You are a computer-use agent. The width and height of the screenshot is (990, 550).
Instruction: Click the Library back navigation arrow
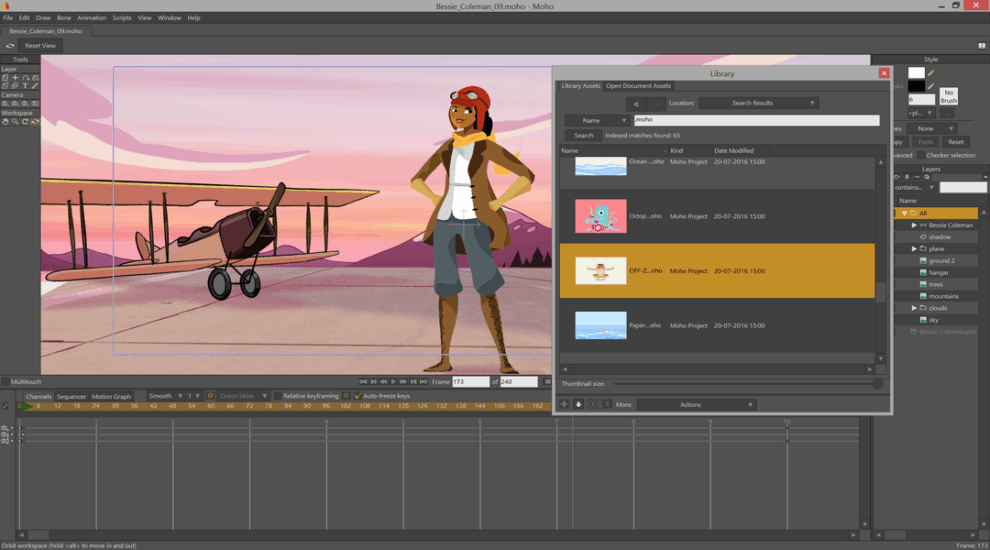pyautogui.click(x=636, y=103)
